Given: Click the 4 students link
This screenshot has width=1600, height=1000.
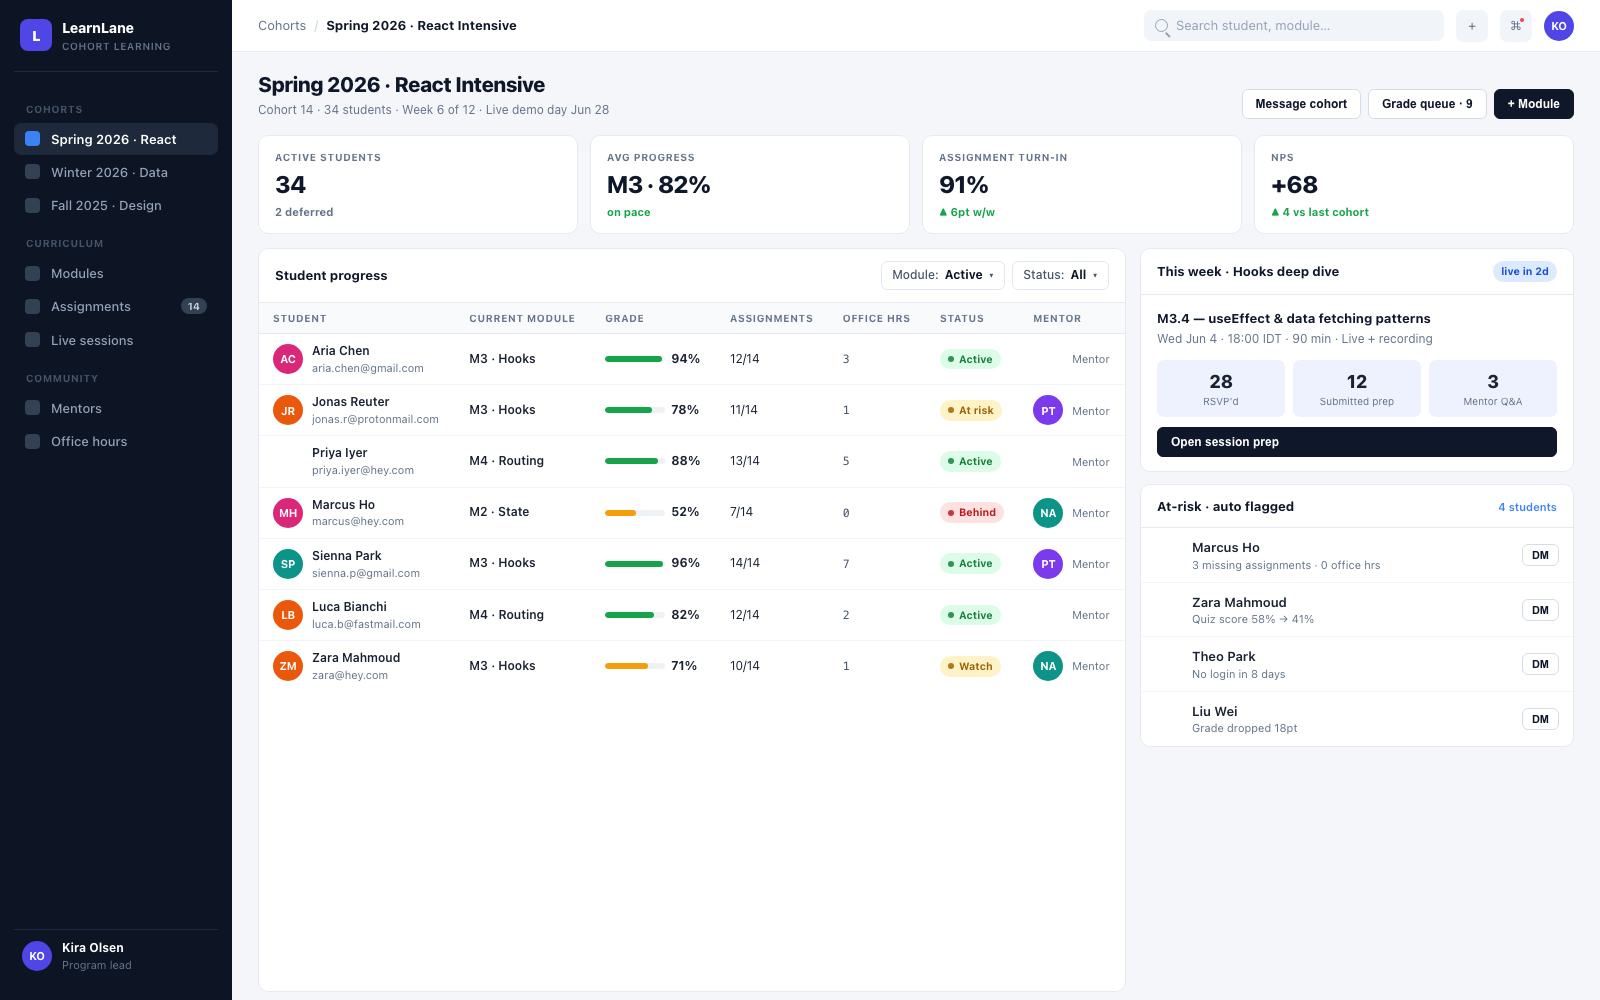Looking at the screenshot, I should click(1527, 507).
